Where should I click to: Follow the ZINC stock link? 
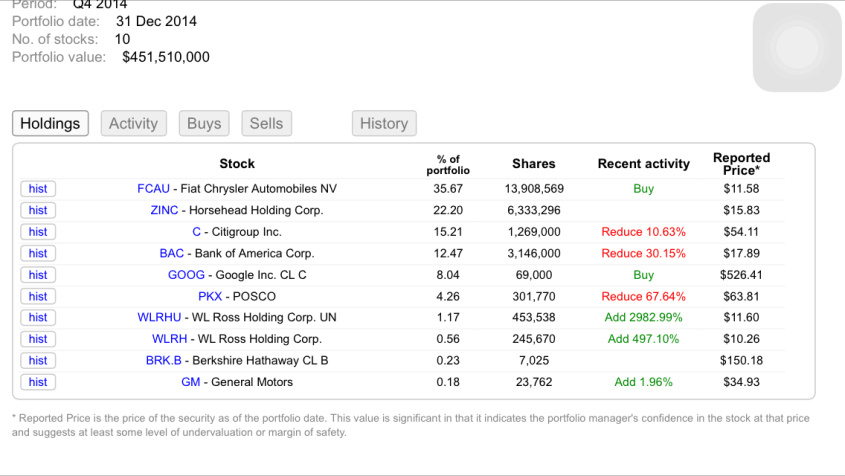click(164, 210)
